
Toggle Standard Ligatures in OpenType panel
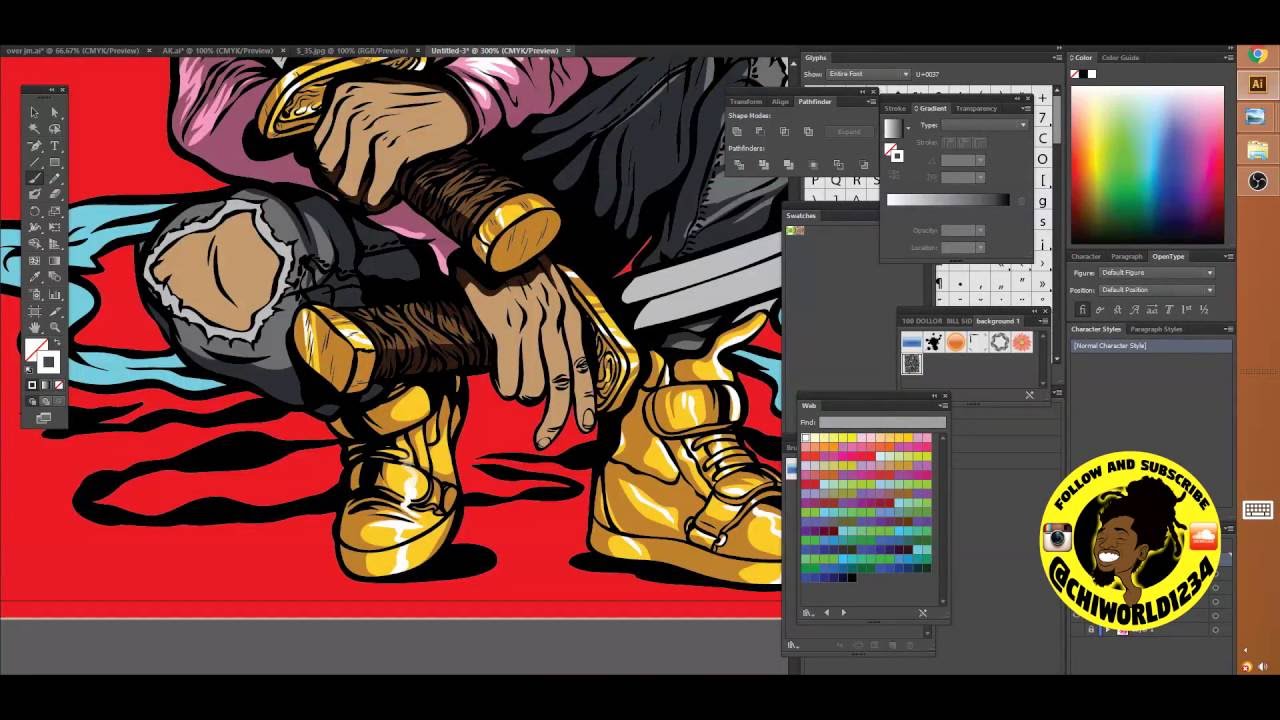(1082, 310)
